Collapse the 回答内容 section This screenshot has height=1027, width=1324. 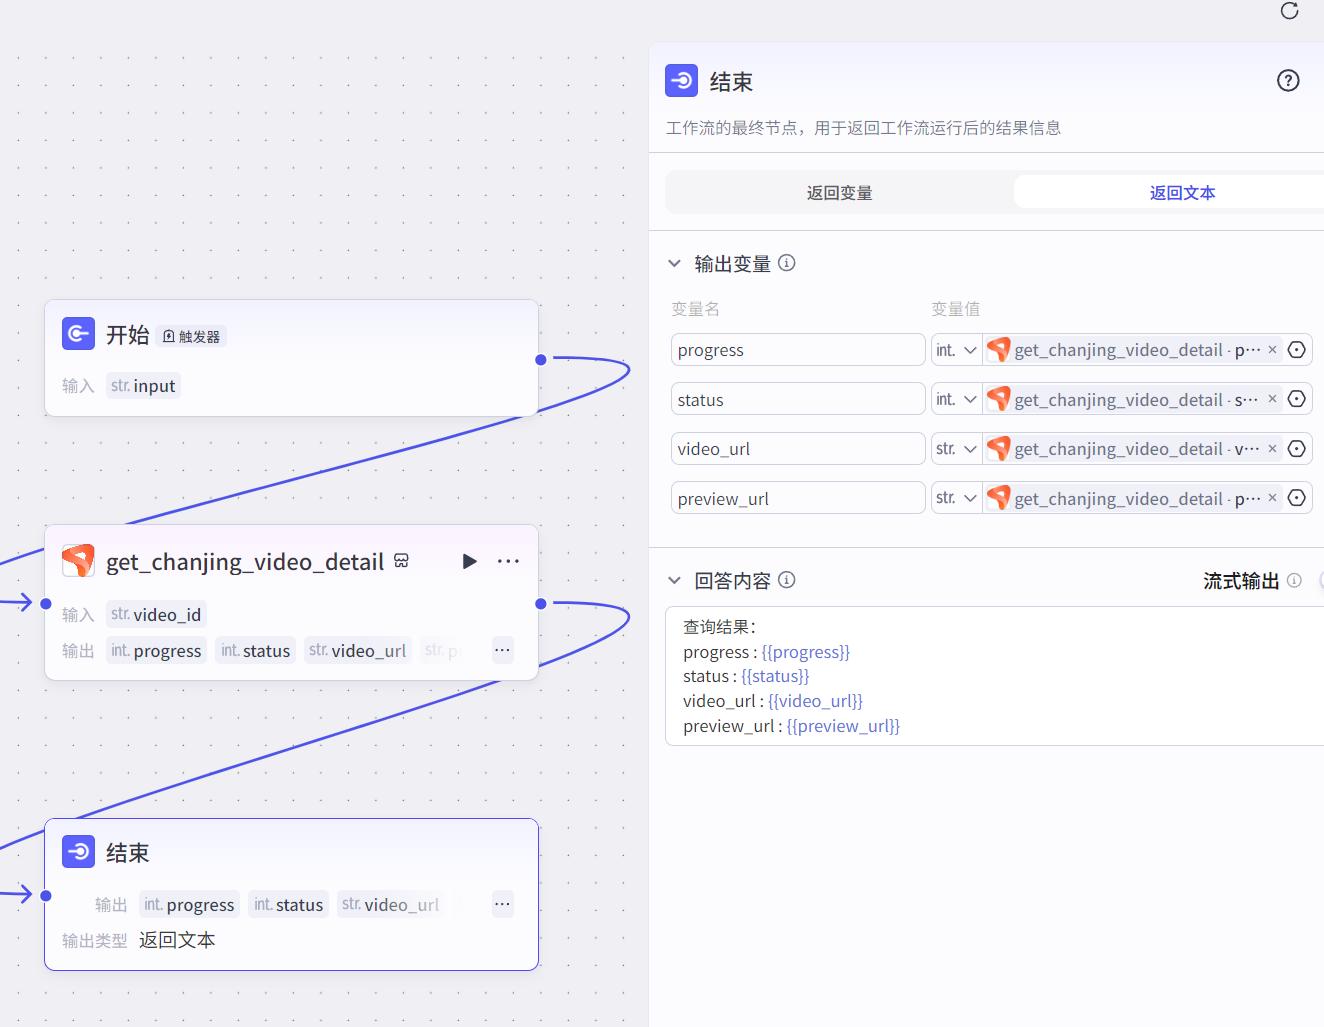[674, 581]
